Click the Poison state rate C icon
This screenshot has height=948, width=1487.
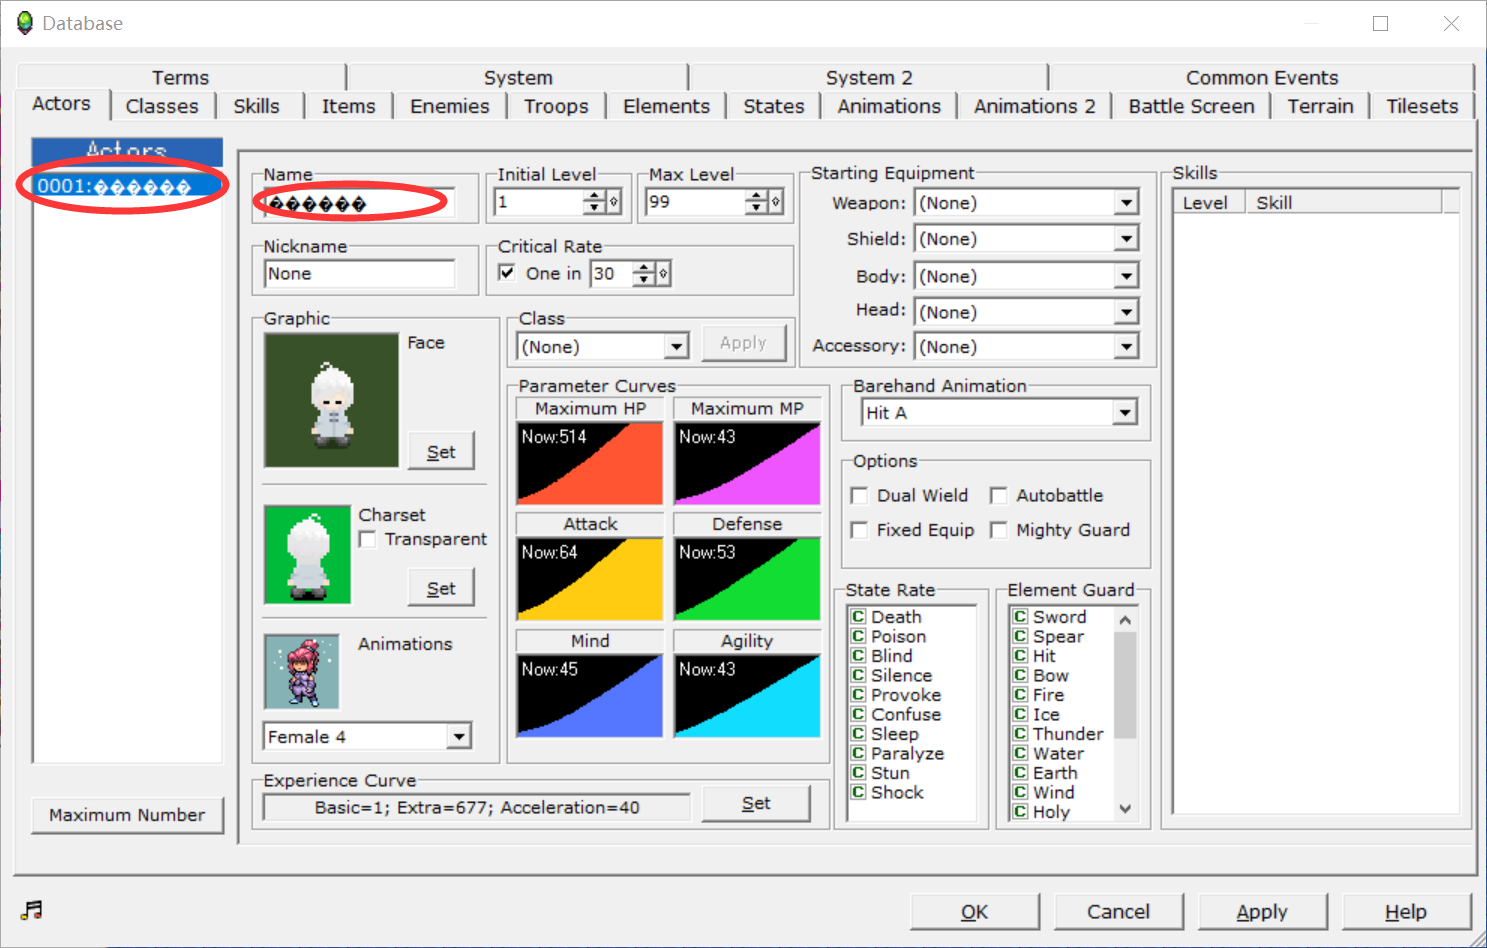pos(858,636)
